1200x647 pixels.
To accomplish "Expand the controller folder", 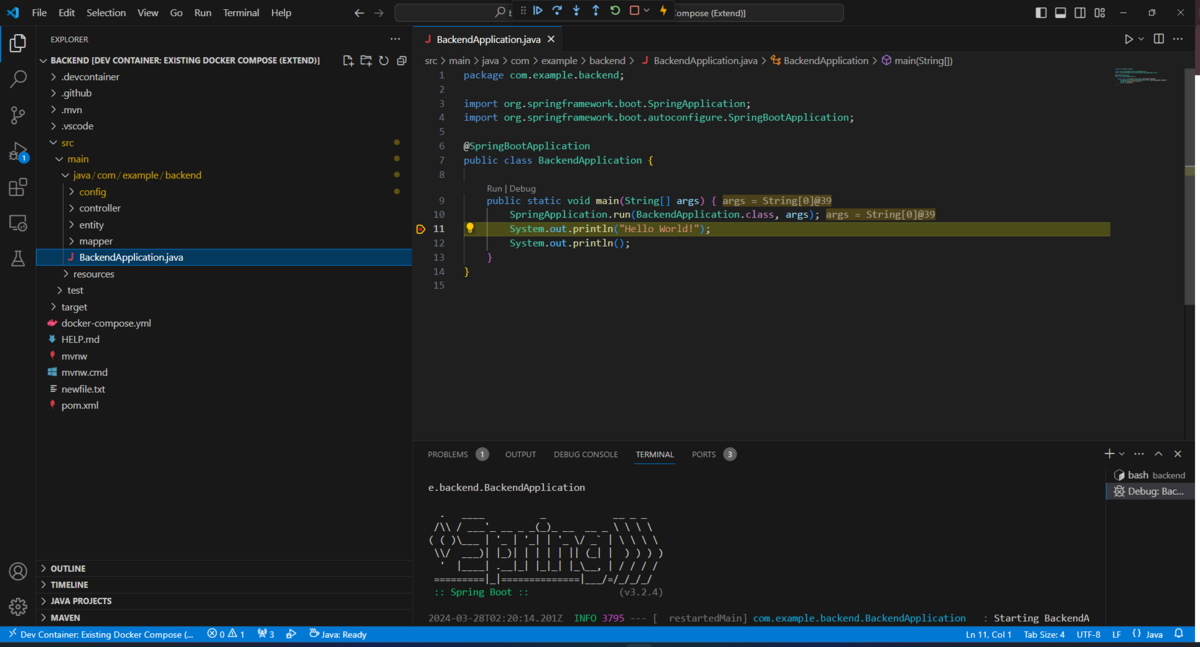I will (x=100, y=208).
